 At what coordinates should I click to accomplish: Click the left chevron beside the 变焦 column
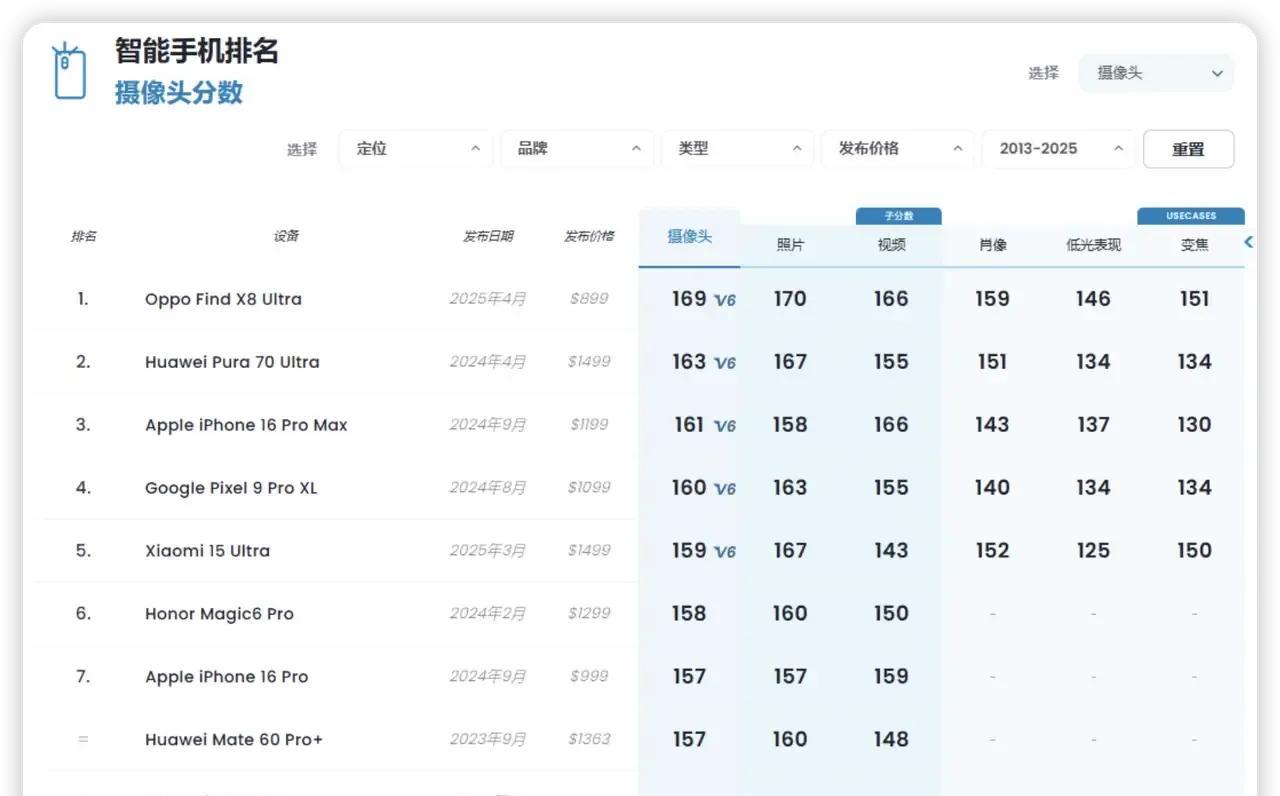pos(1248,242)
